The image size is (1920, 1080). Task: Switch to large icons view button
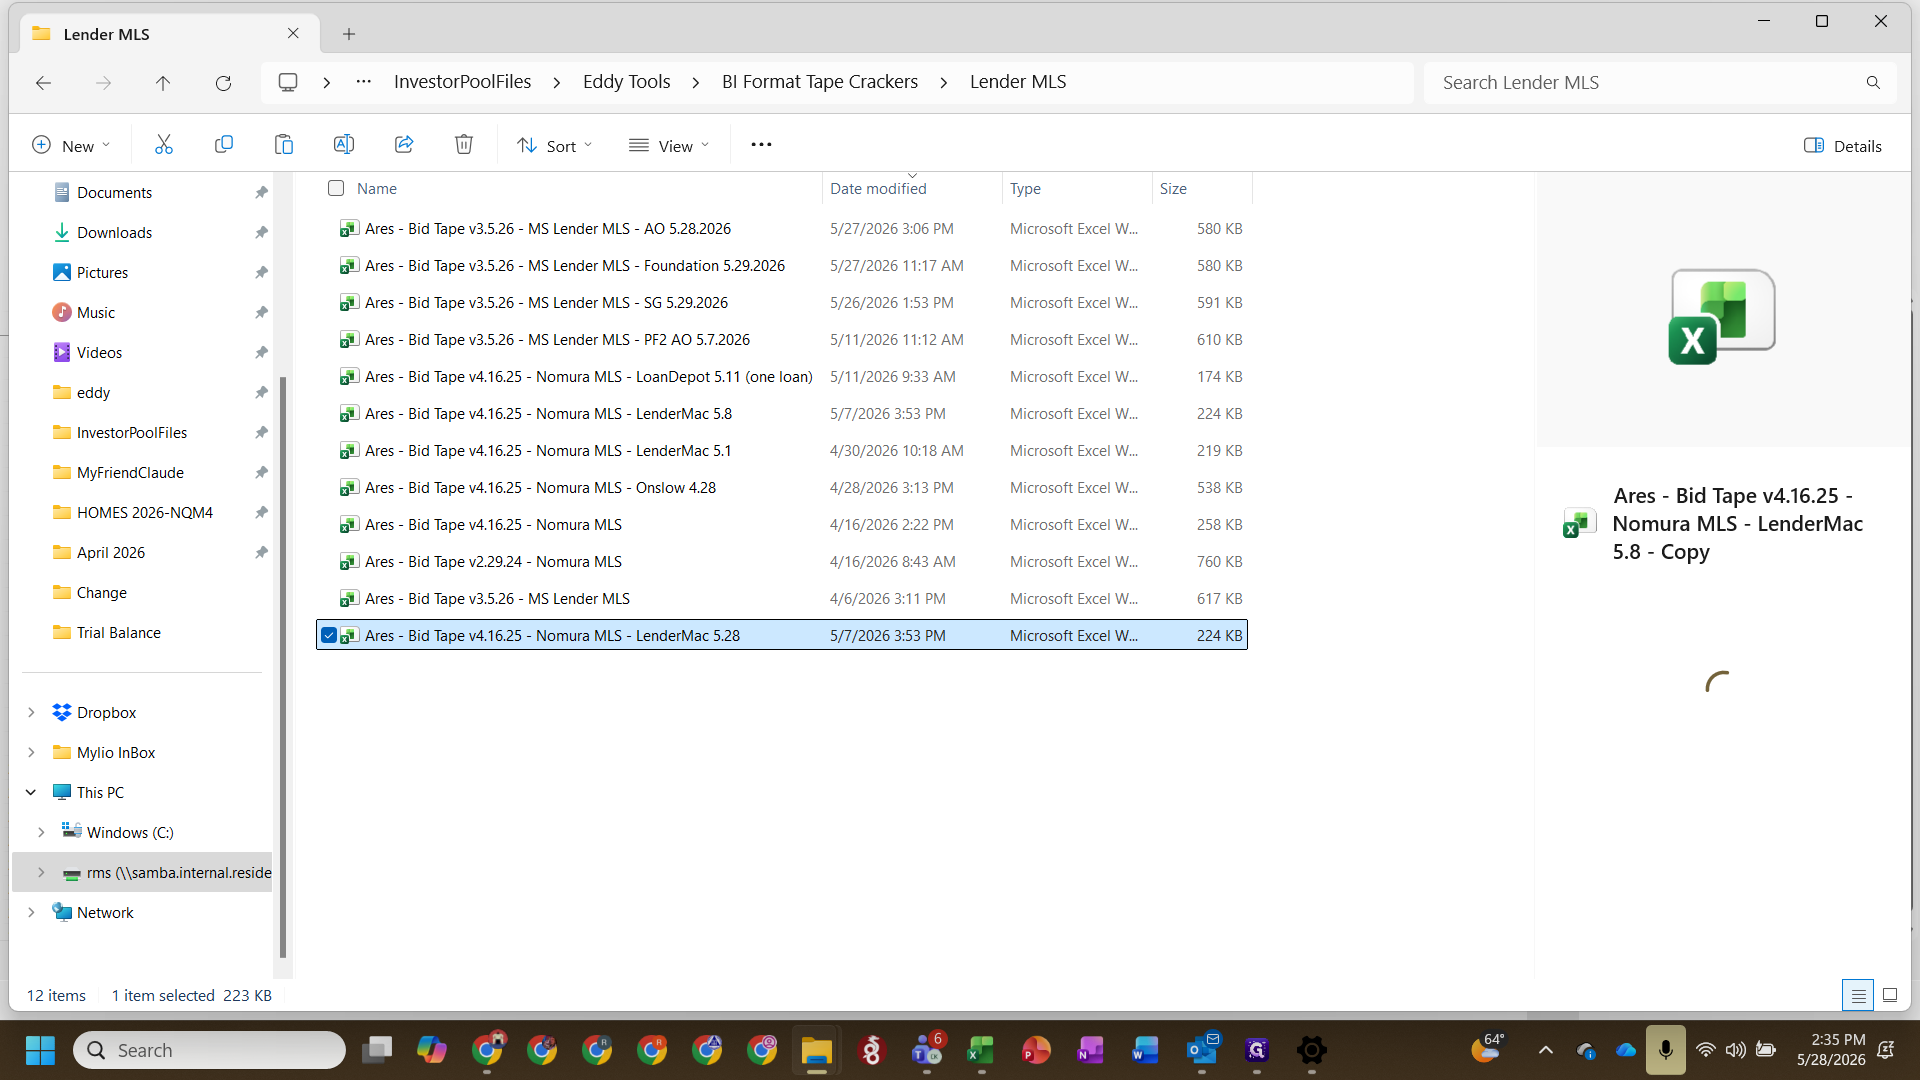point(1890,995)
